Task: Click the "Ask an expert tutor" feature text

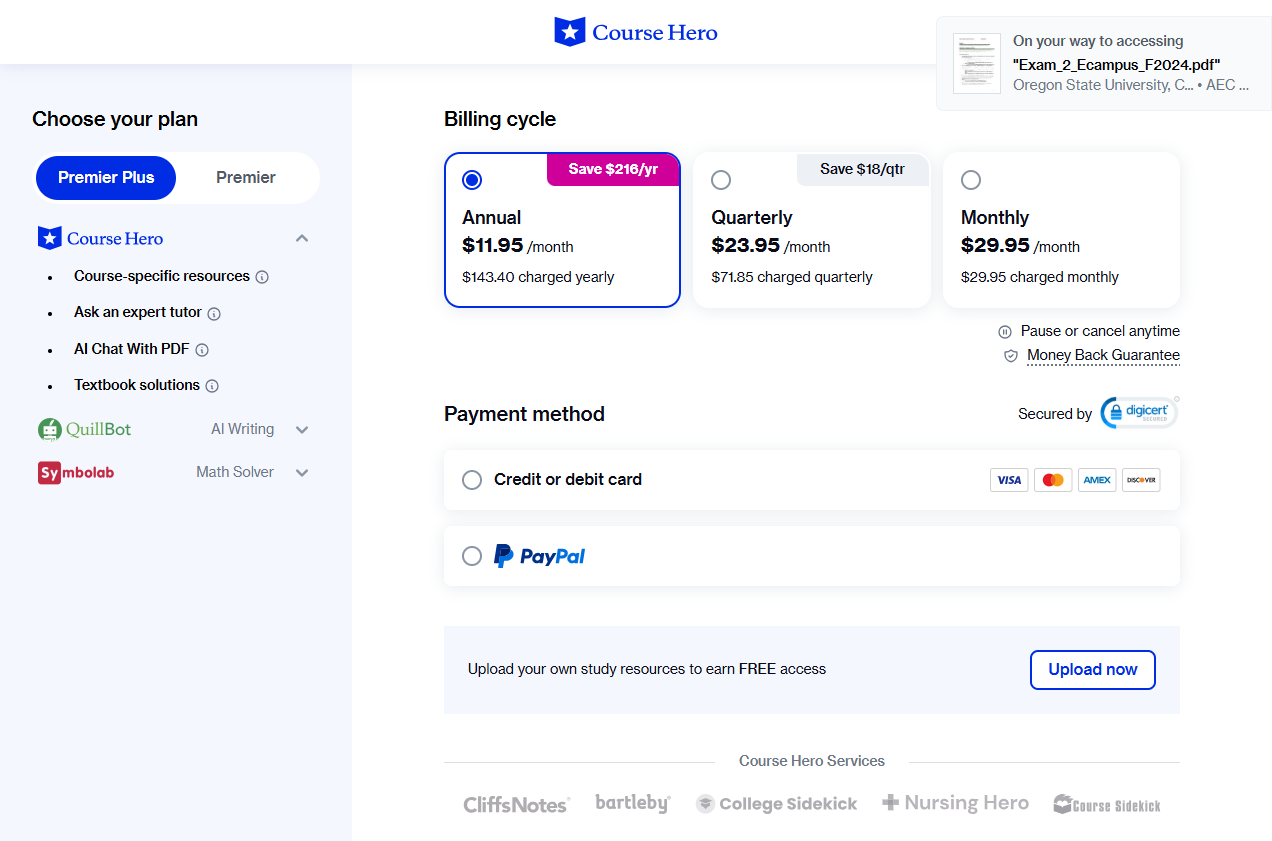Action: coord(138,312)
